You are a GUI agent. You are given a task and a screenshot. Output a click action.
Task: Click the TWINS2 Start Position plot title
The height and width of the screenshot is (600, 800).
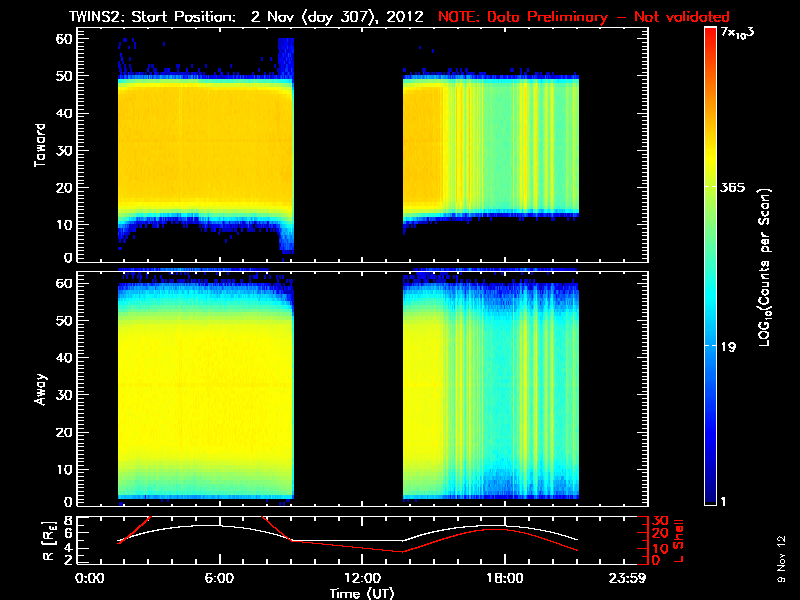click(250, 17)
